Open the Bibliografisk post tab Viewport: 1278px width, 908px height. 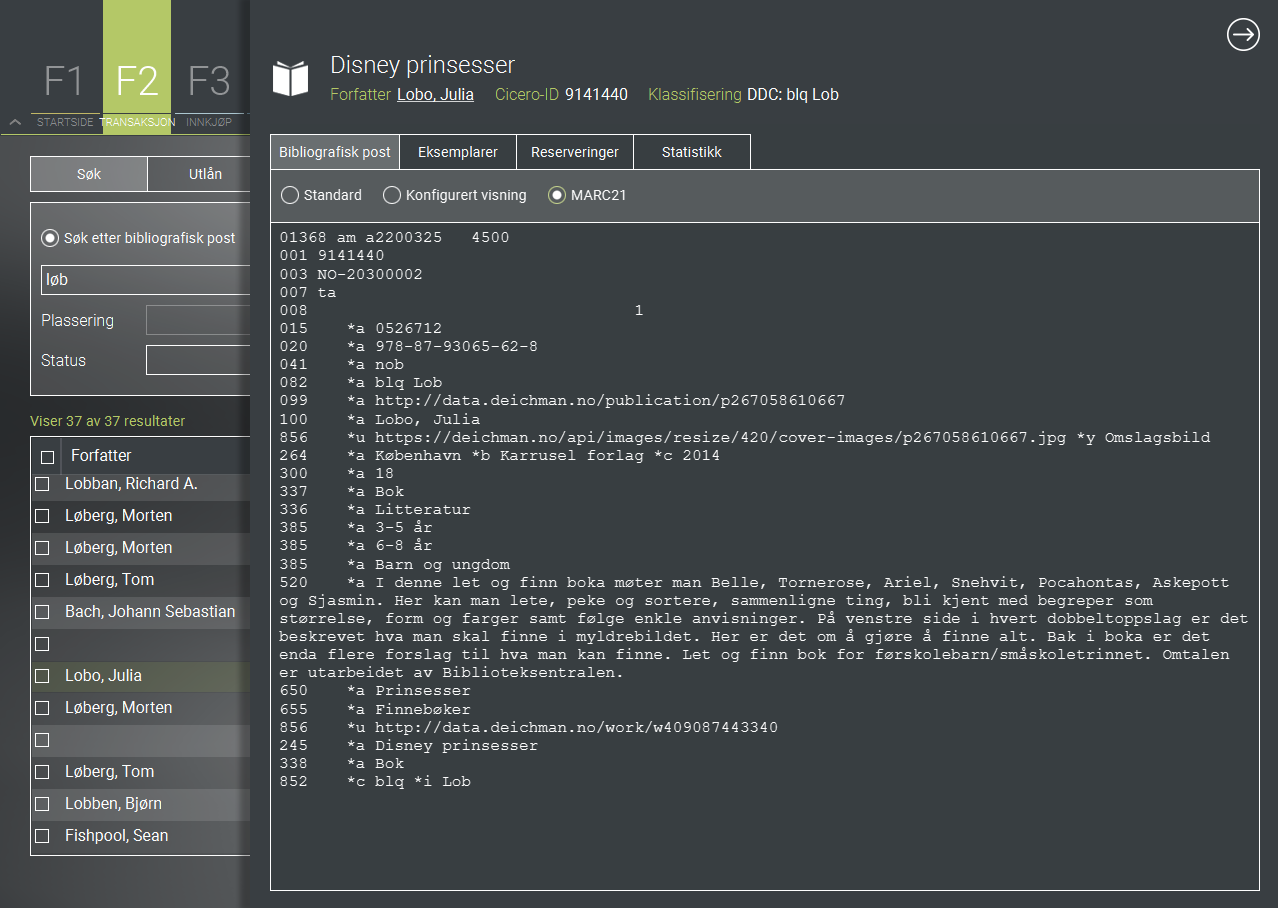[x=335, y=152]
